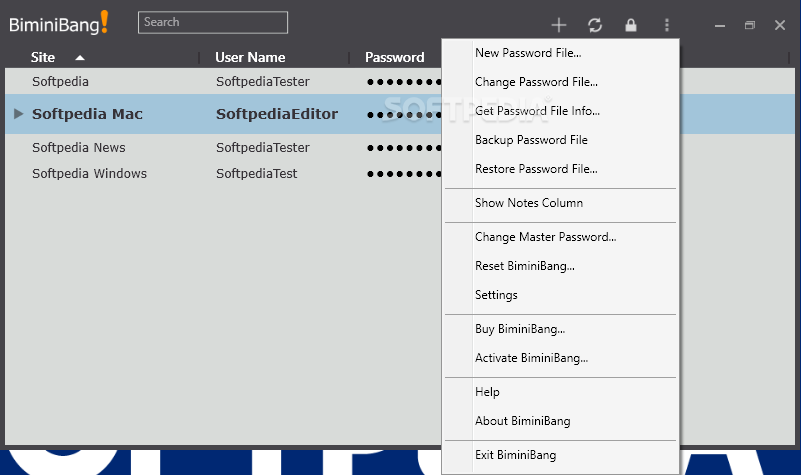
Task: Click SoftpediaTester in the first Softpedia row
Action: (263, 81)
